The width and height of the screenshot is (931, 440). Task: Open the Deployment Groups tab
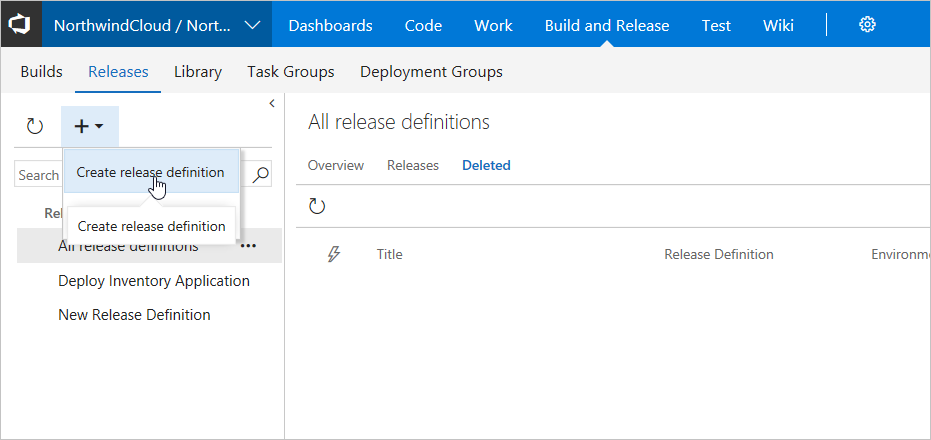432,72
